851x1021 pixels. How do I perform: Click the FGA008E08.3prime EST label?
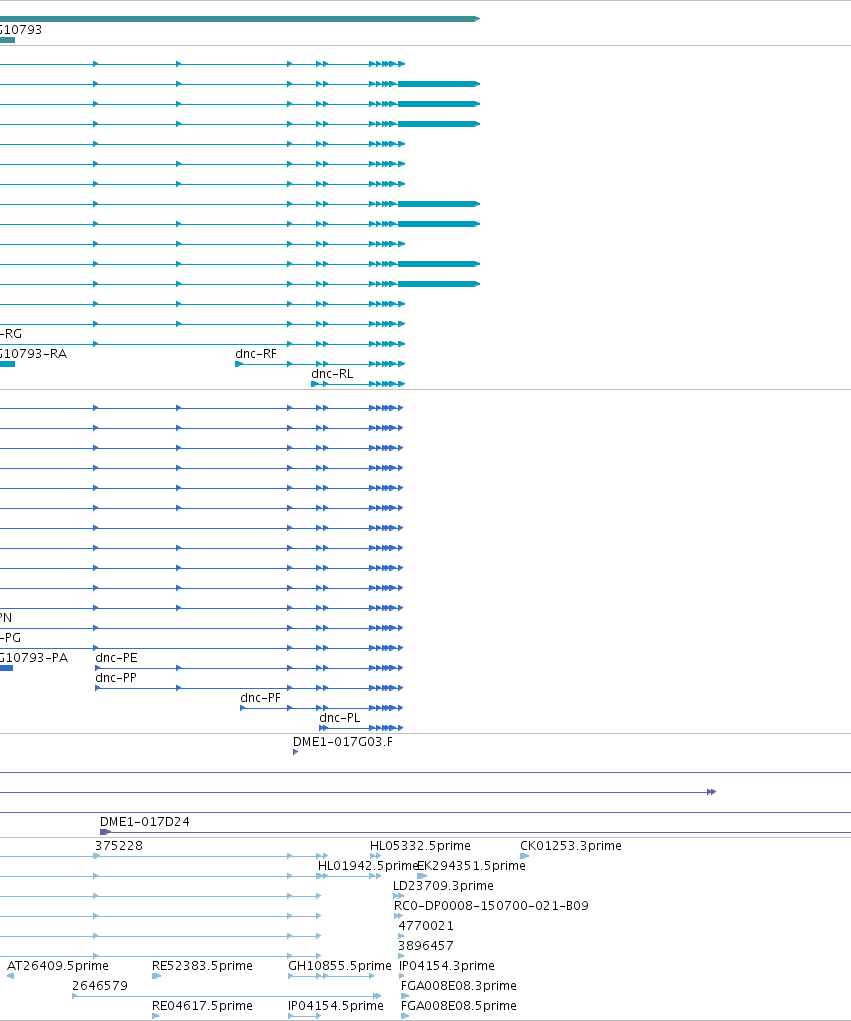[458, 986]
